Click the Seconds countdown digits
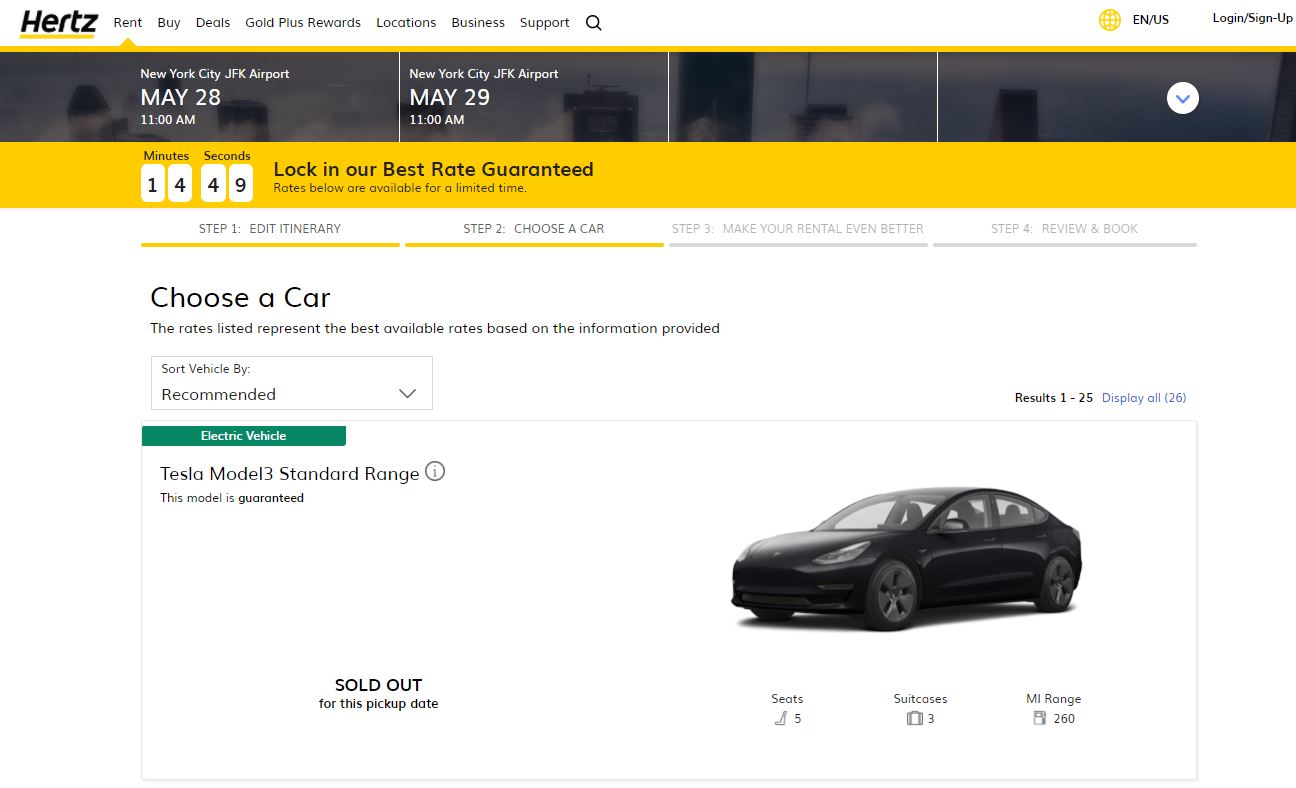This screenshot has width=1296, height=788. click(227, 184)
